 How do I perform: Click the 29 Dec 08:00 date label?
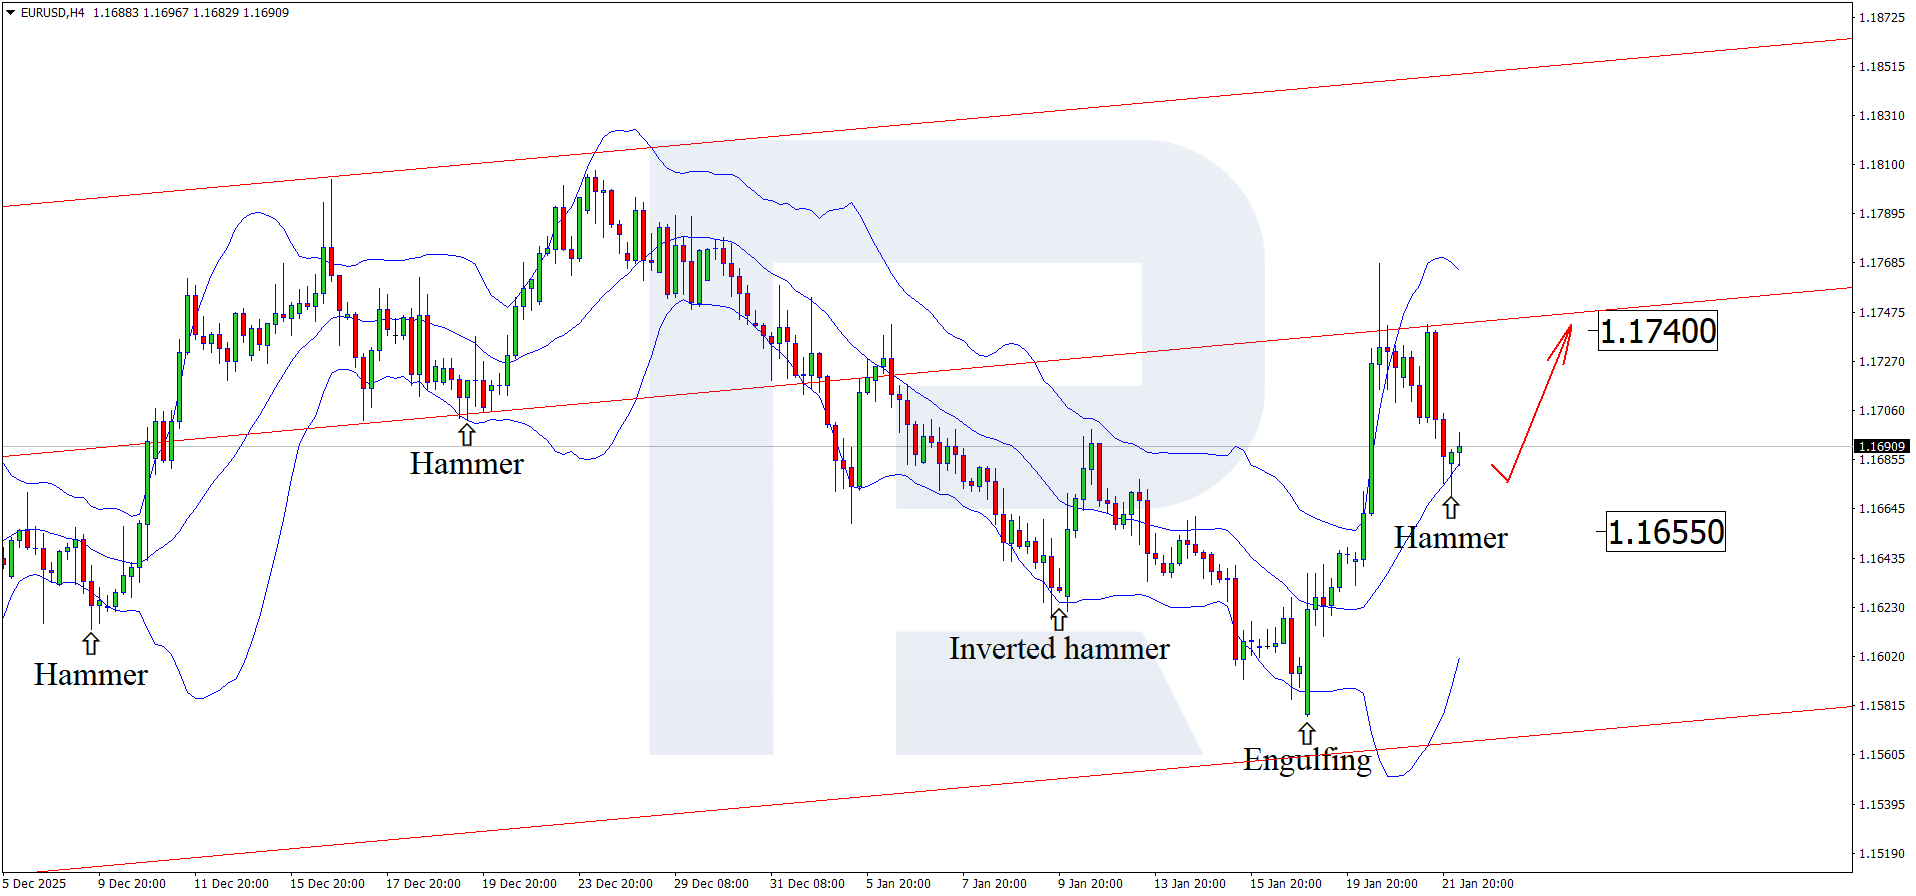[x=711, y=883]
